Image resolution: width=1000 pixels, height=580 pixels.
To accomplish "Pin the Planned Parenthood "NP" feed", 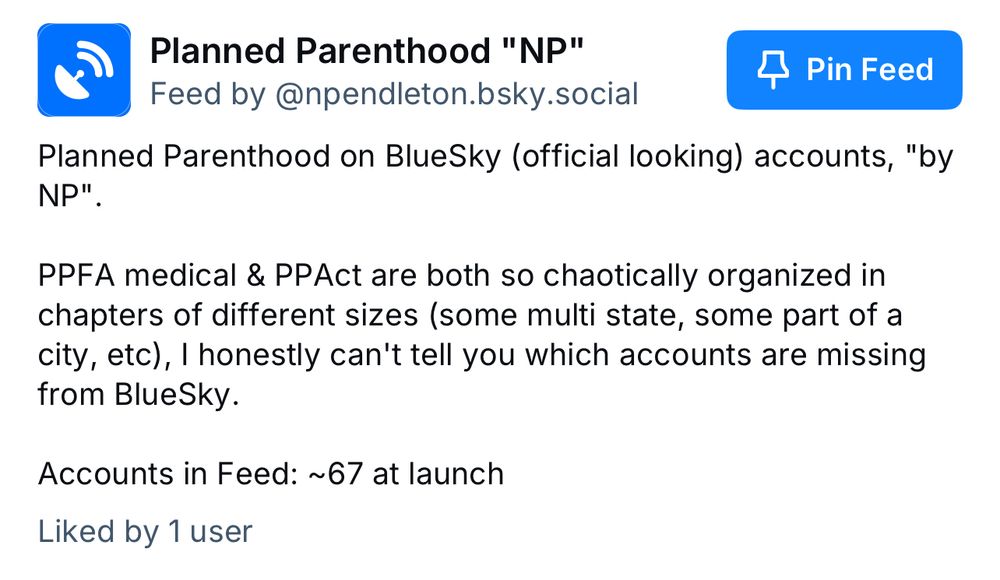I will pyautogui.click(x=844, y=70).
